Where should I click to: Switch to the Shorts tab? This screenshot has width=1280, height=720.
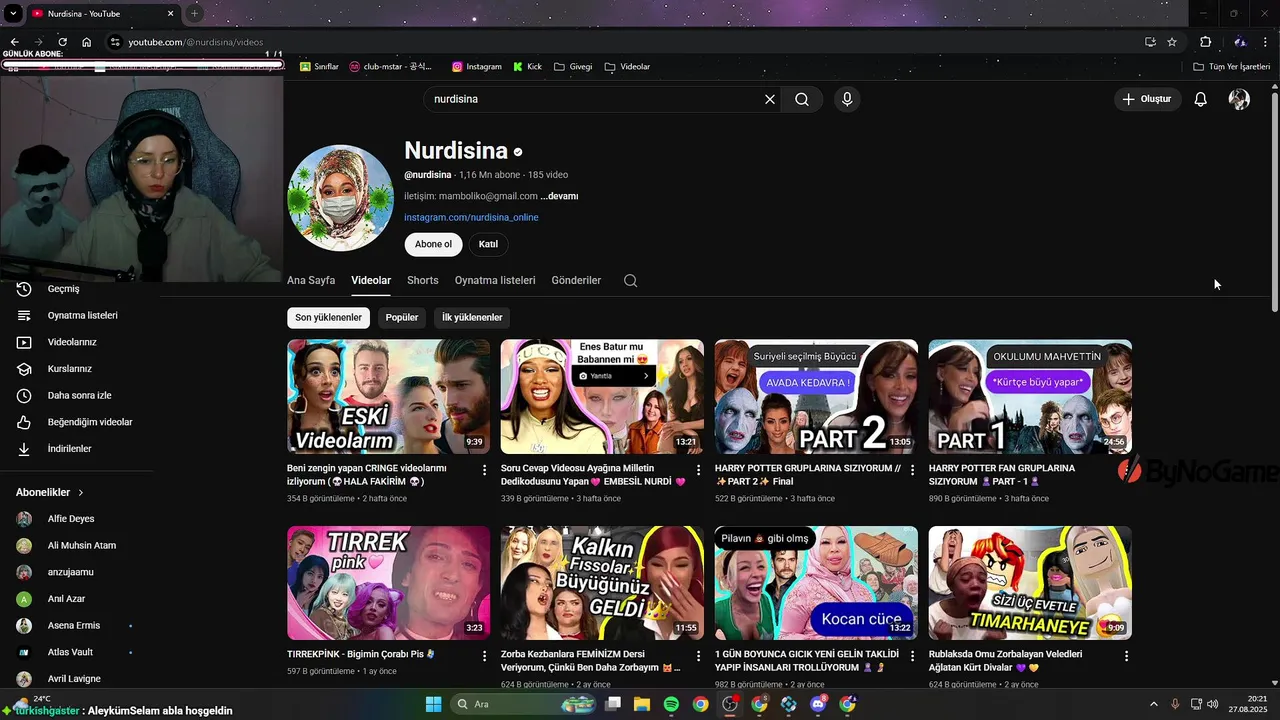click(423, 281)
